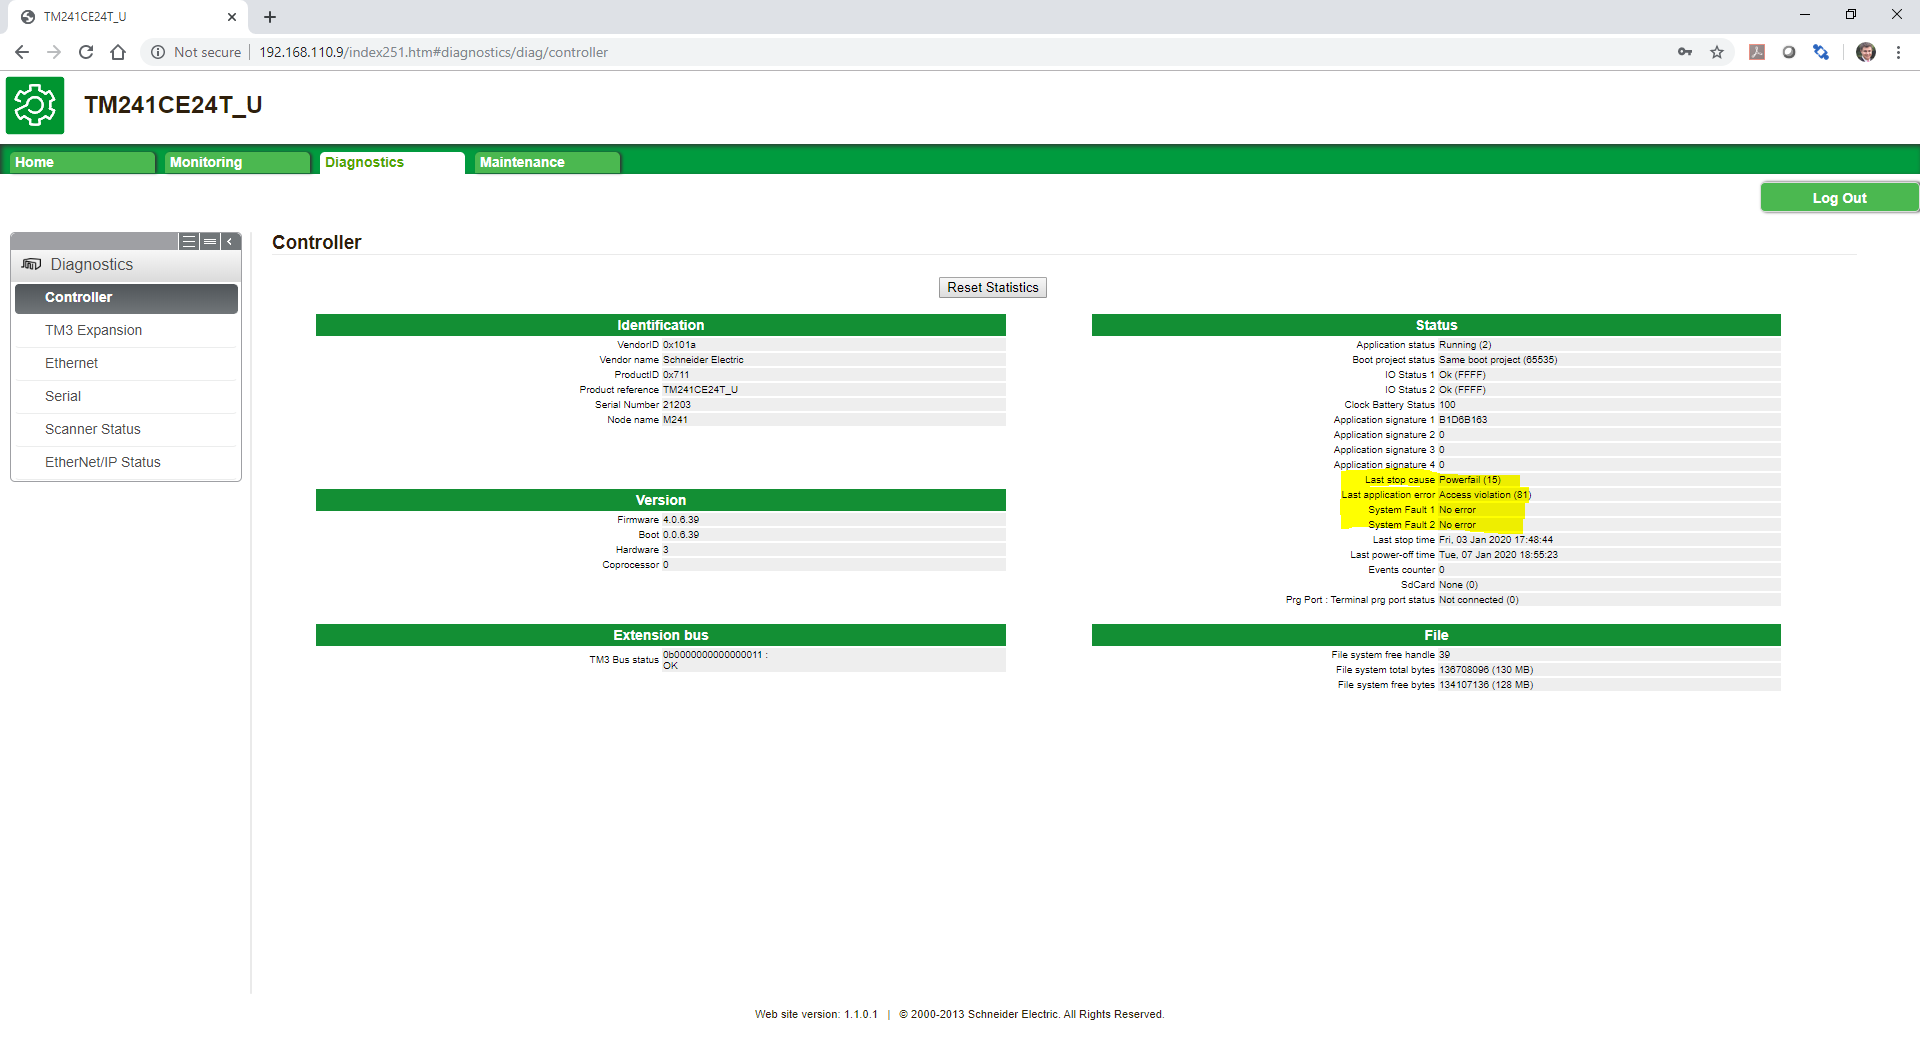The width and height of the screenshot is (1920, 1040).
Task: Open the Maintenance tab
Action: [x=547, y=162]
